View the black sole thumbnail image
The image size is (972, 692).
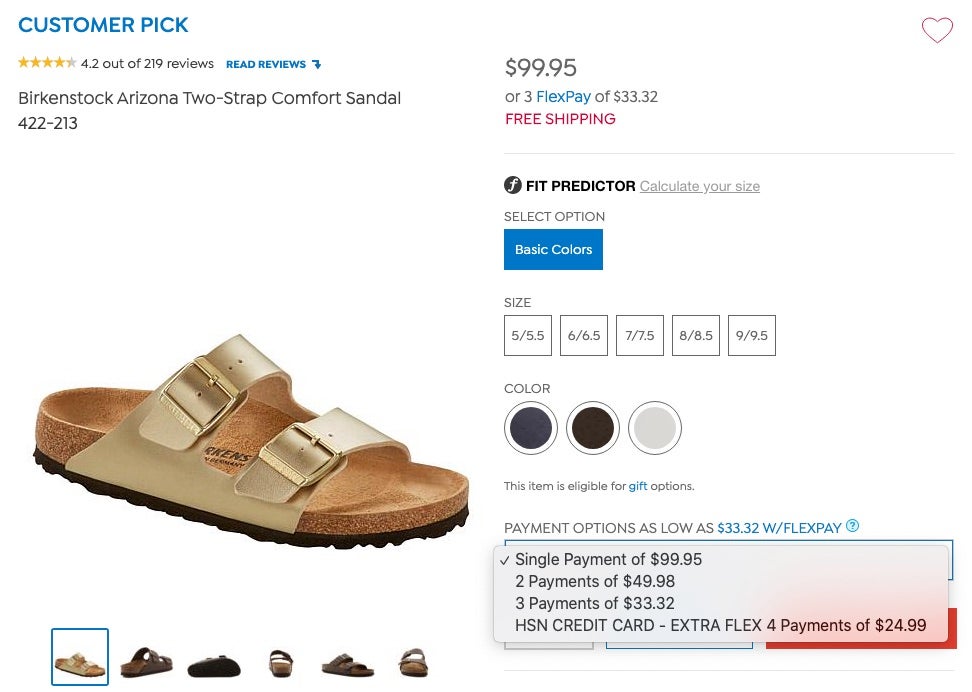coord(213,661)
